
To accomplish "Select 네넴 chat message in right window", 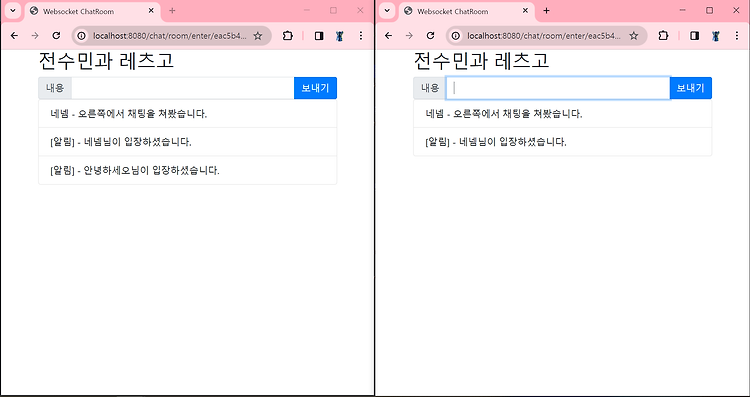I will pos(562,114).
